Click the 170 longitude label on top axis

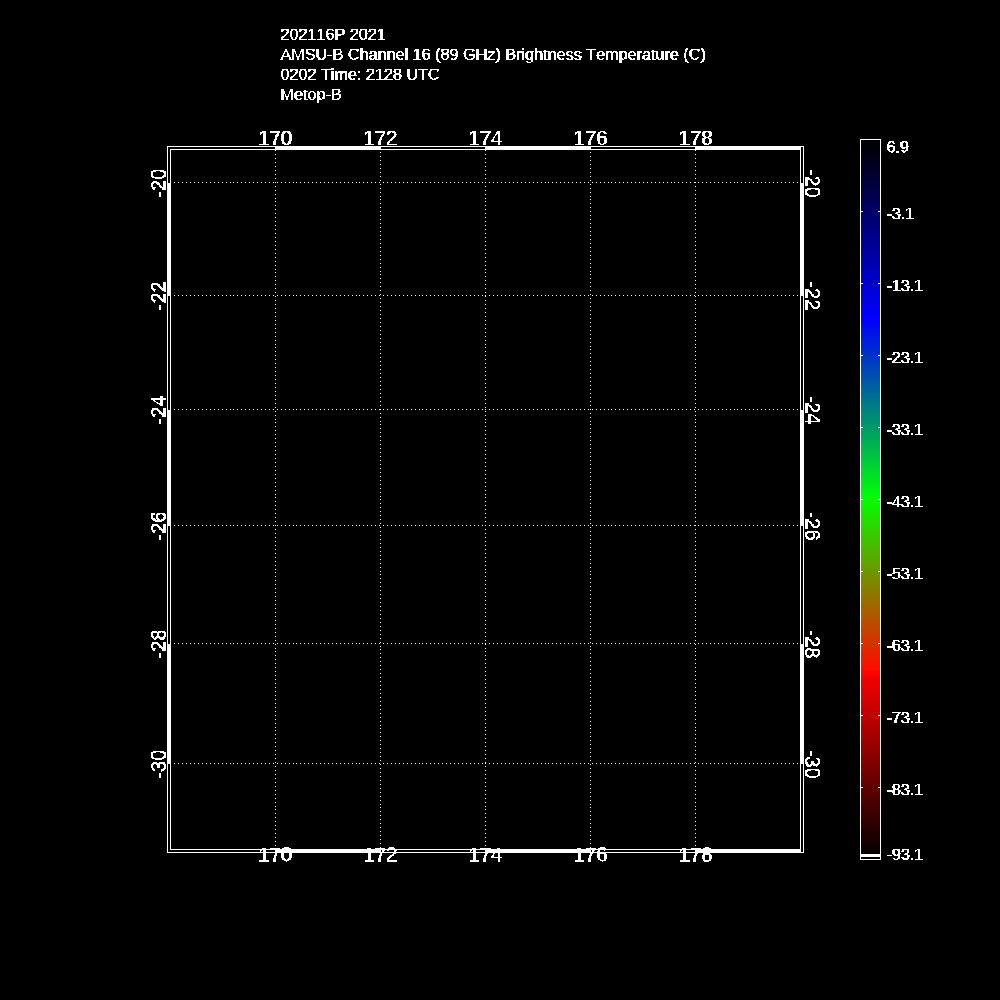(275, 139)
